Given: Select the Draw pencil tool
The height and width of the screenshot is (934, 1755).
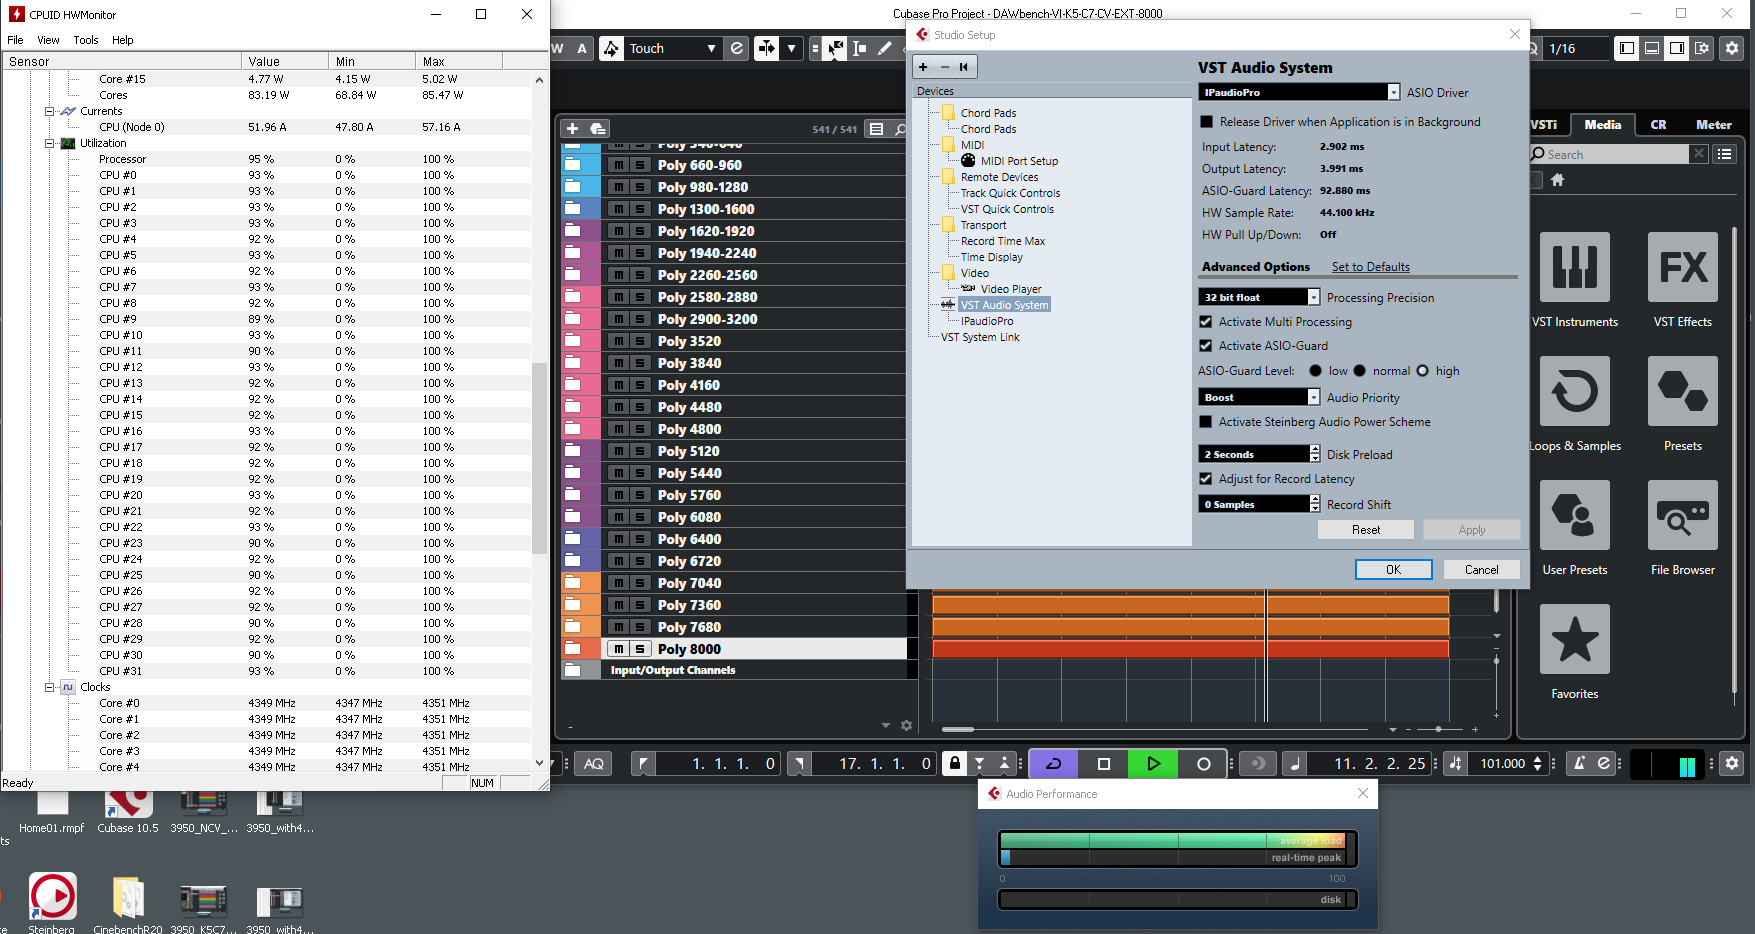Looking at the screenshot, I should point(885,48).
